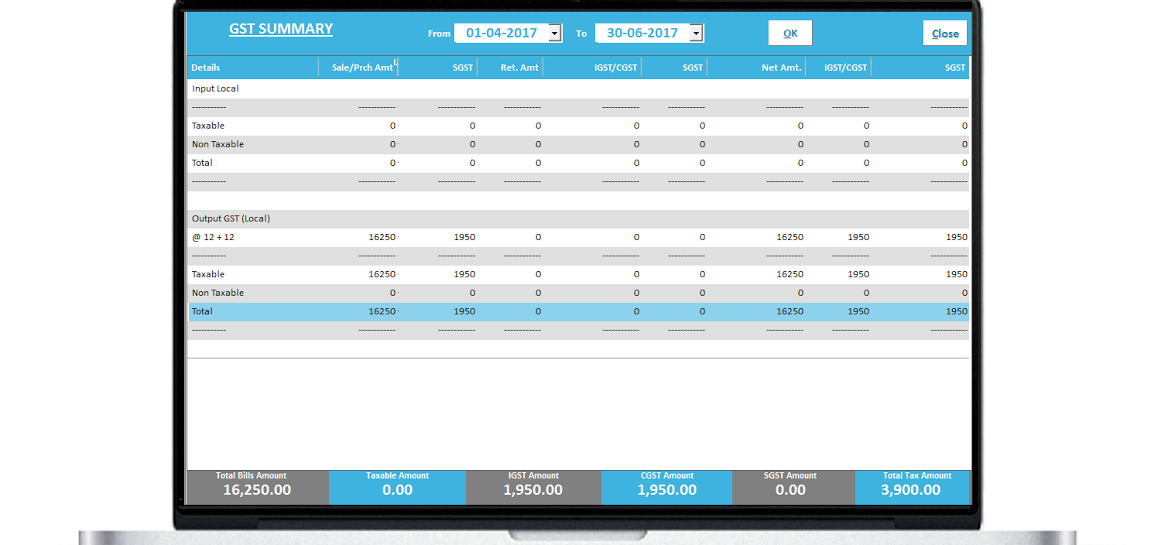Click the CGST Amount tile
Image resolution: width=1175 pixels, height=545 pixels.
pyautogui.click(x=666, y=487)
